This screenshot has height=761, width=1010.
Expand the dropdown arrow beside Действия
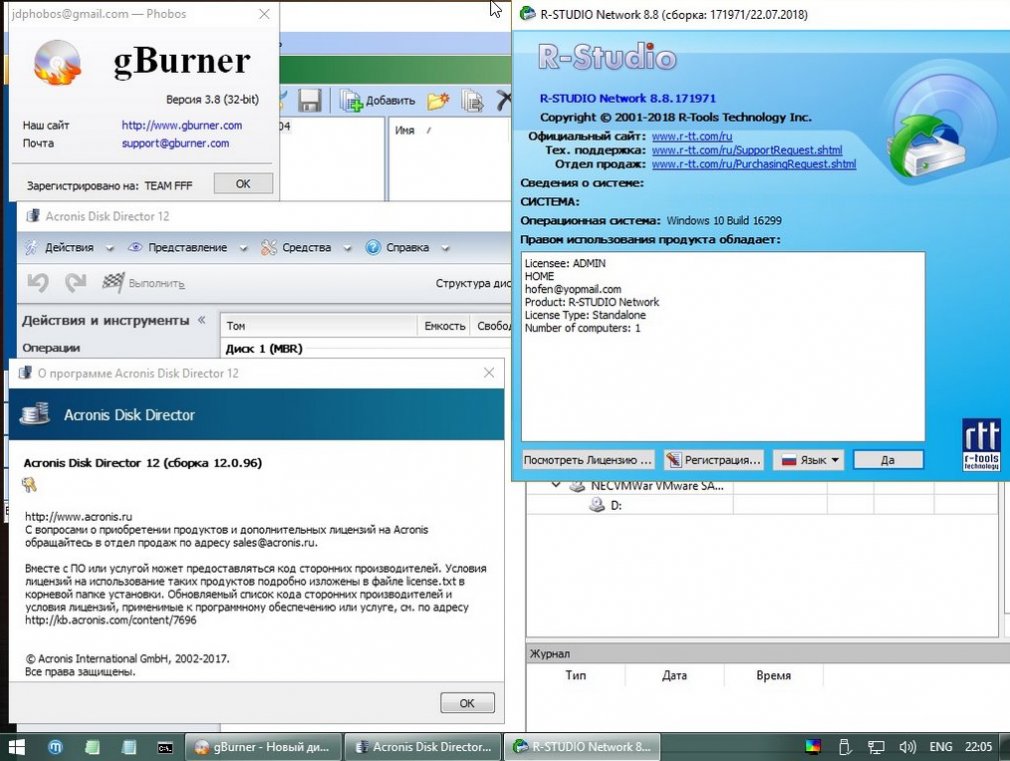[x=110, y=248]
